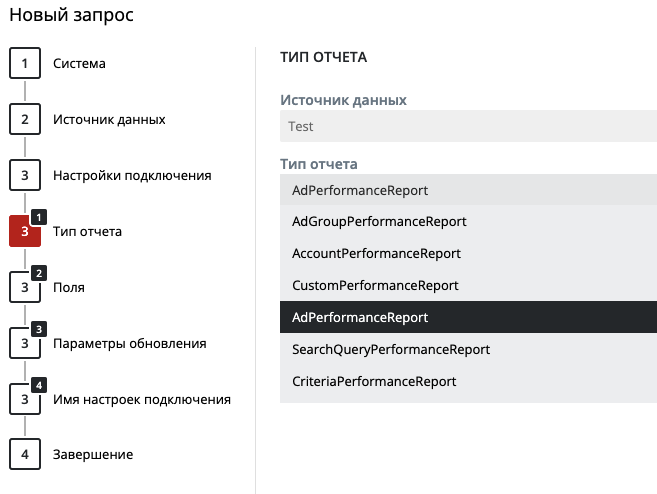Screen dimensions: 657x494
Task: Open Имя настроек подключения step box
Action: click(x=25, y=399)
